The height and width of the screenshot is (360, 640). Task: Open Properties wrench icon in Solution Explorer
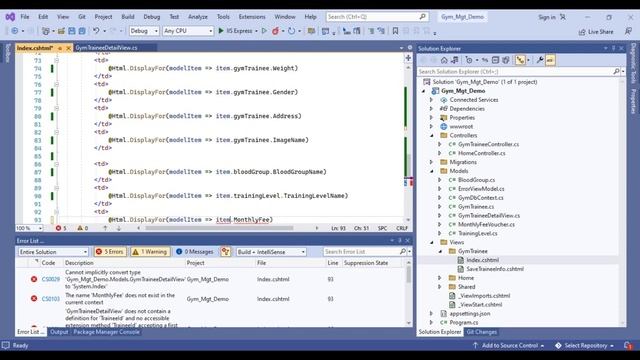click(540, 60)
